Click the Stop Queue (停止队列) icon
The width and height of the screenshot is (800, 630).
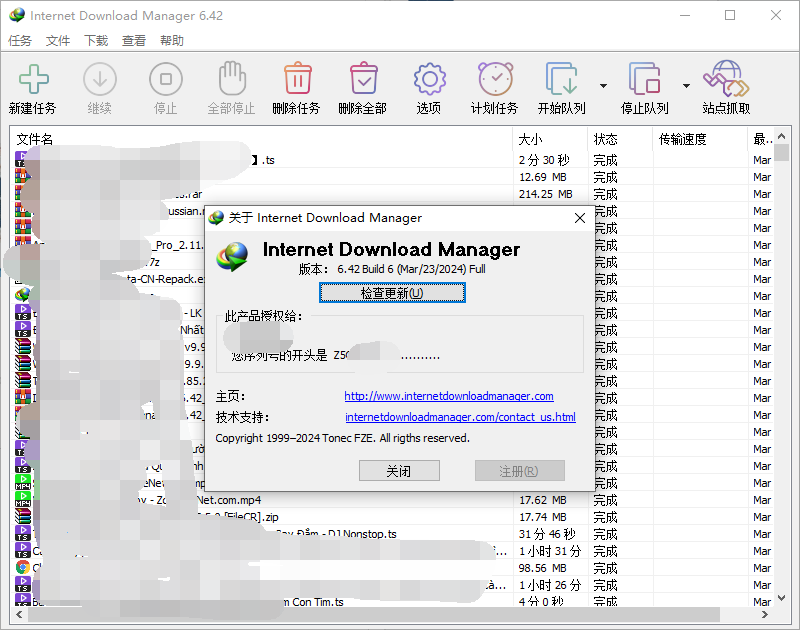tap(644, 80)
